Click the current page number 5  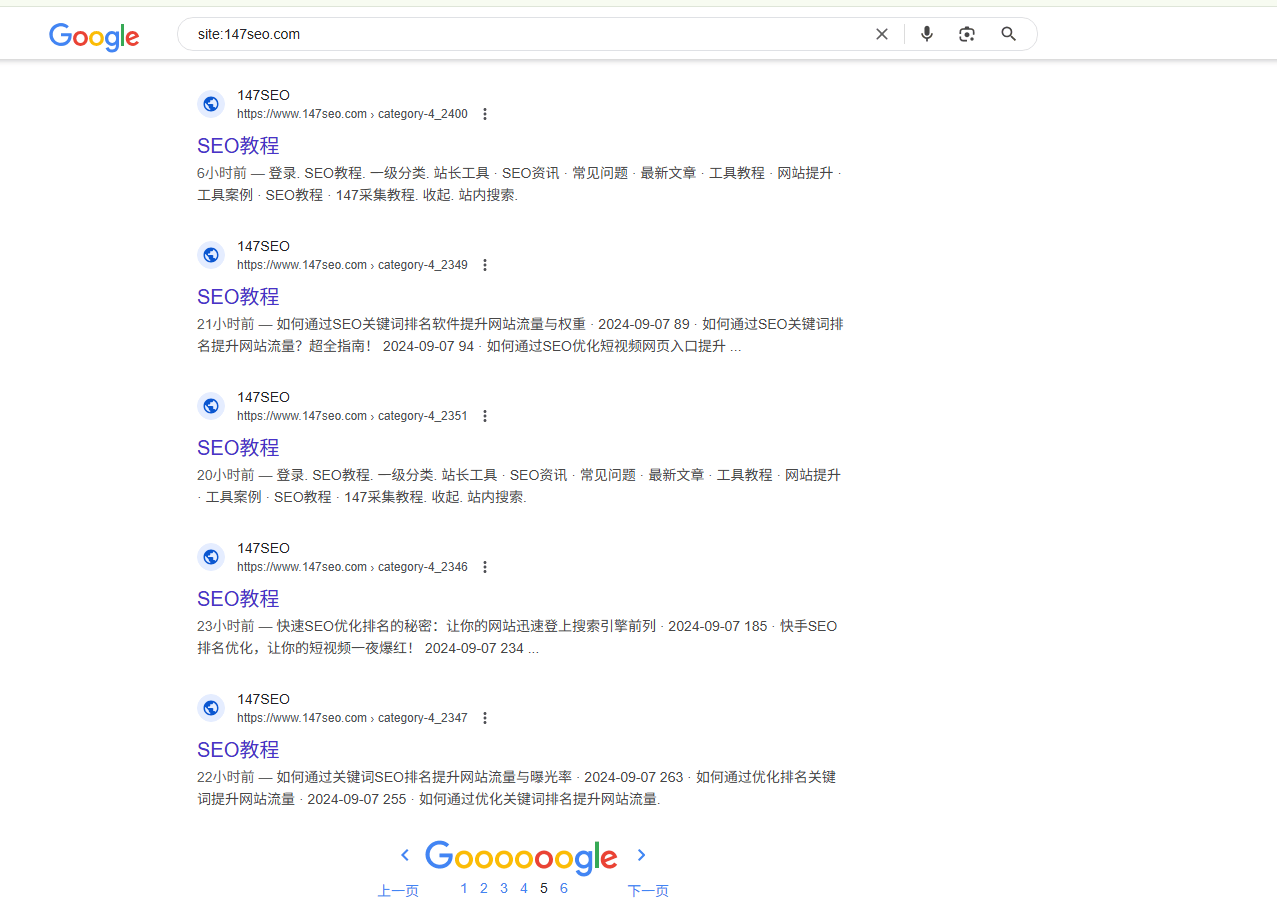click(544, 888)
